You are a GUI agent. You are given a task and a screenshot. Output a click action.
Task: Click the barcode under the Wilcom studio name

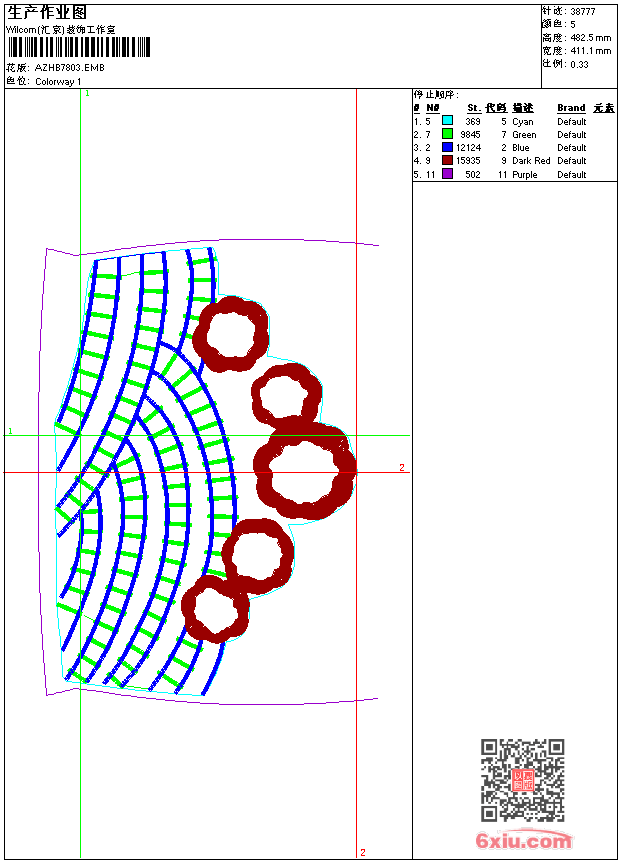click(x=79, y=47)
